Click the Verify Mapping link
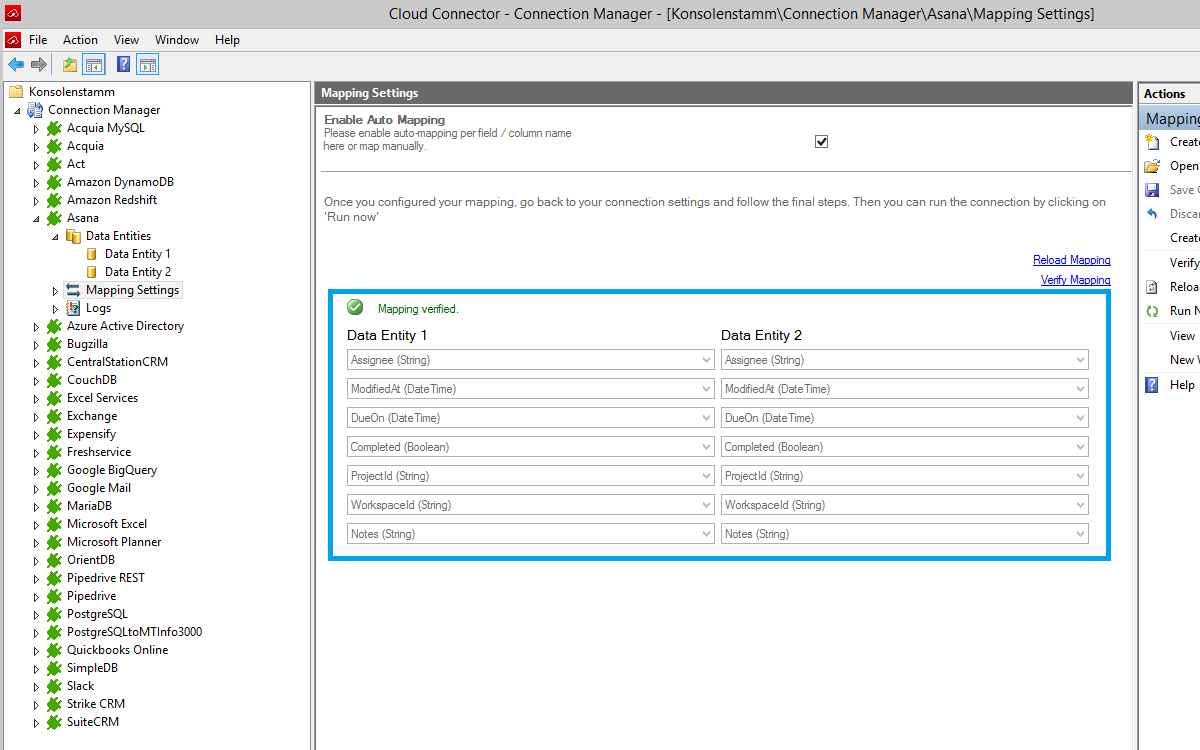This screenshot has width=1200, height=750. pos(1075,280)
